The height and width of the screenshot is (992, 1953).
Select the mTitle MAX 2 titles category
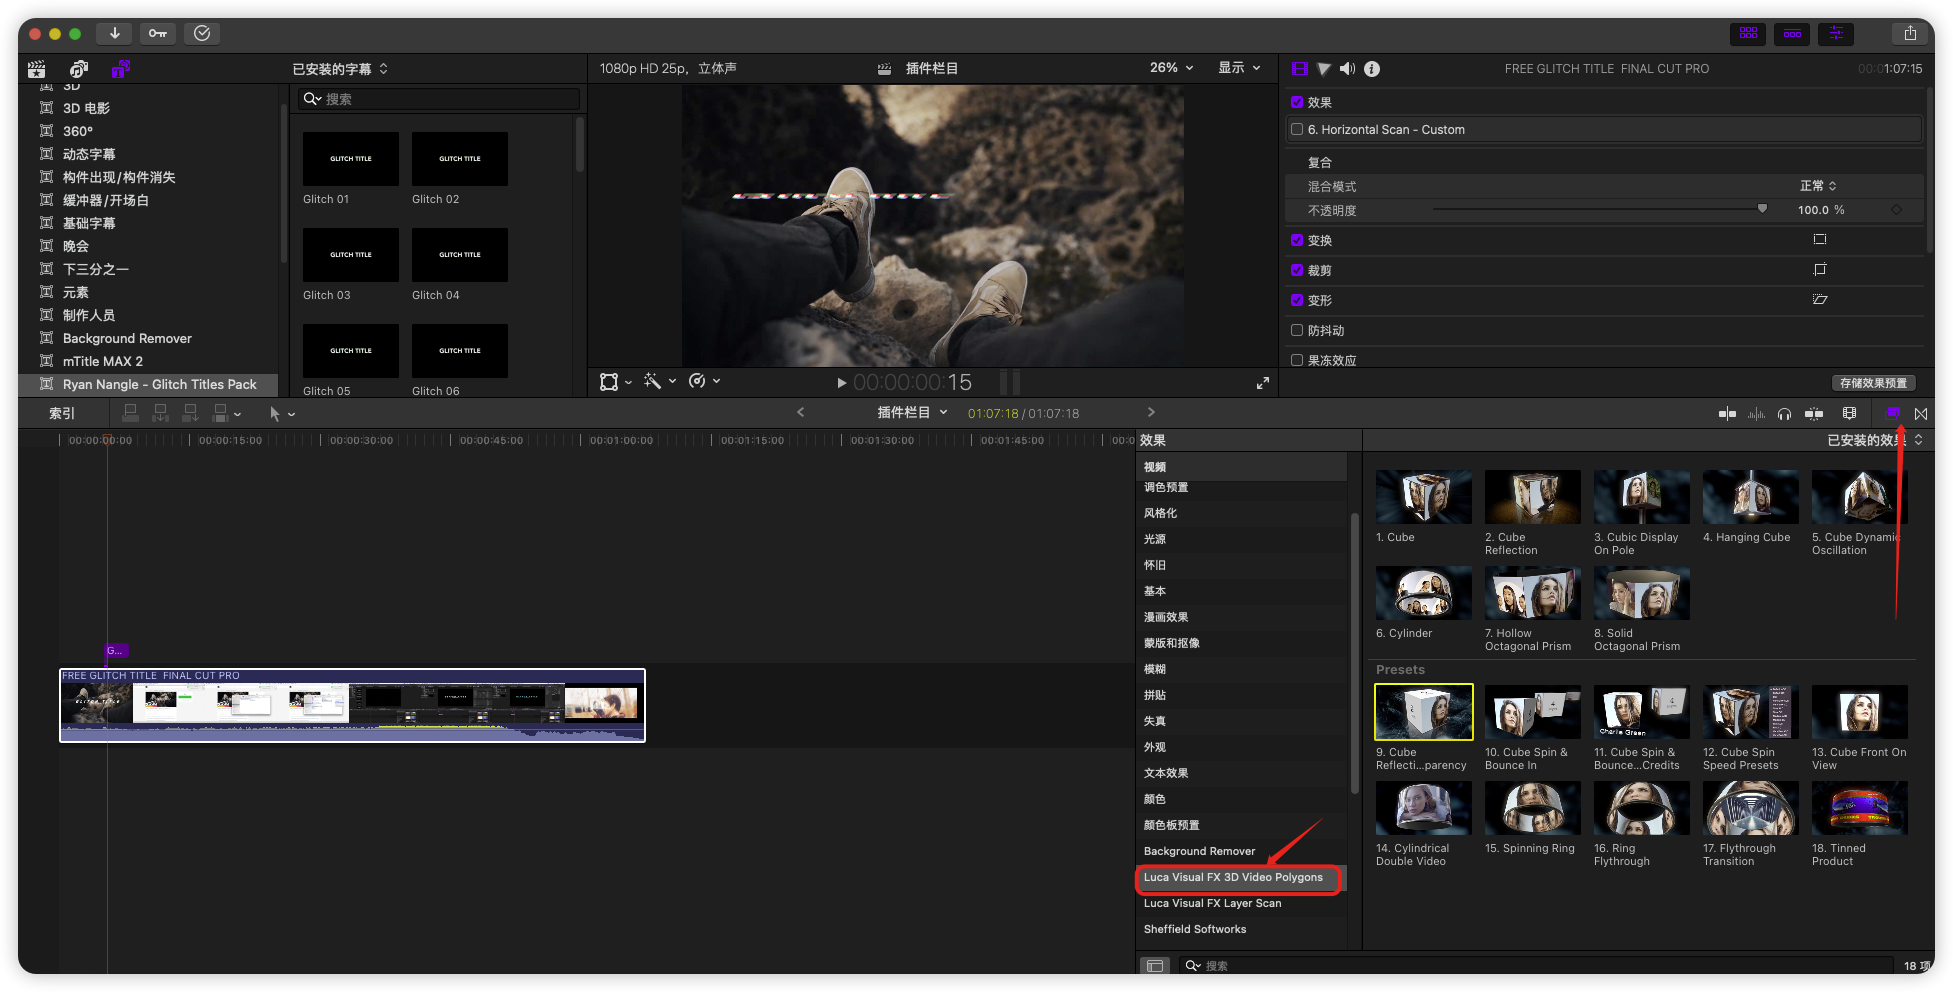coord(103,361)
